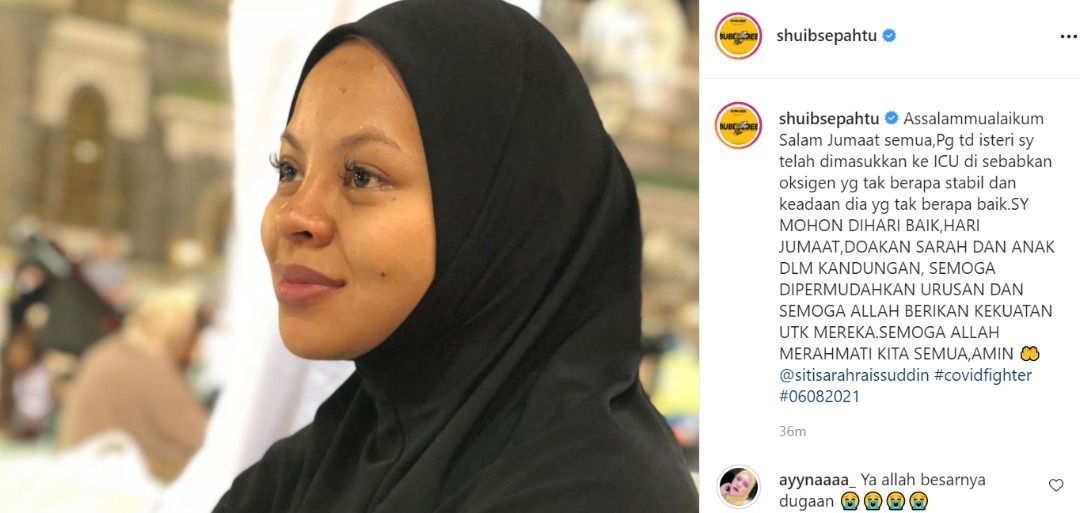The width and height of the screenshot is (1080, 513).
Task: Click the 36m post timestamp
Action: tap(792, 432)
